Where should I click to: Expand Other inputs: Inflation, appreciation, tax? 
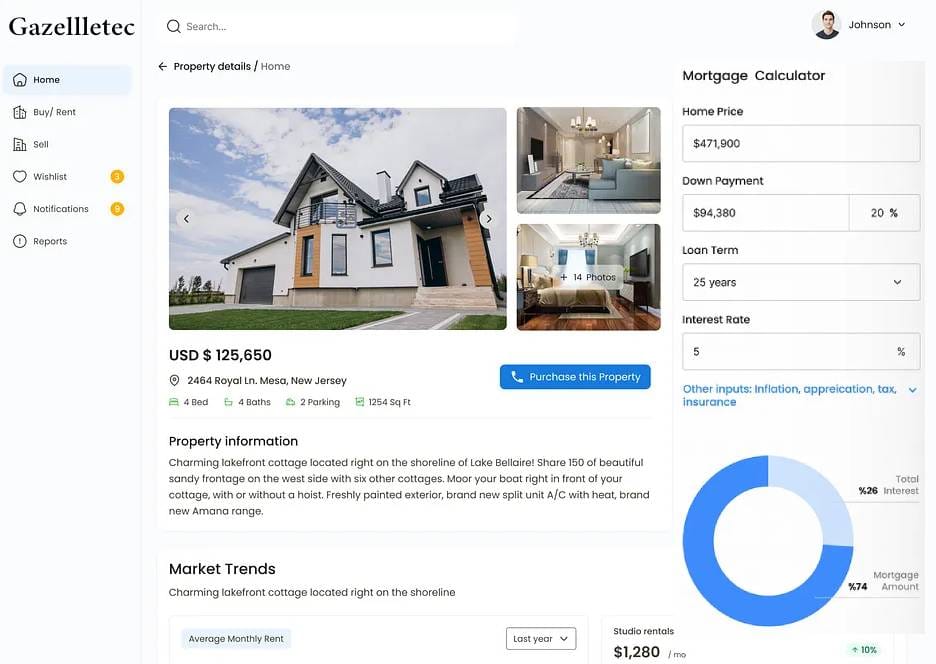[x=799, y=395]
